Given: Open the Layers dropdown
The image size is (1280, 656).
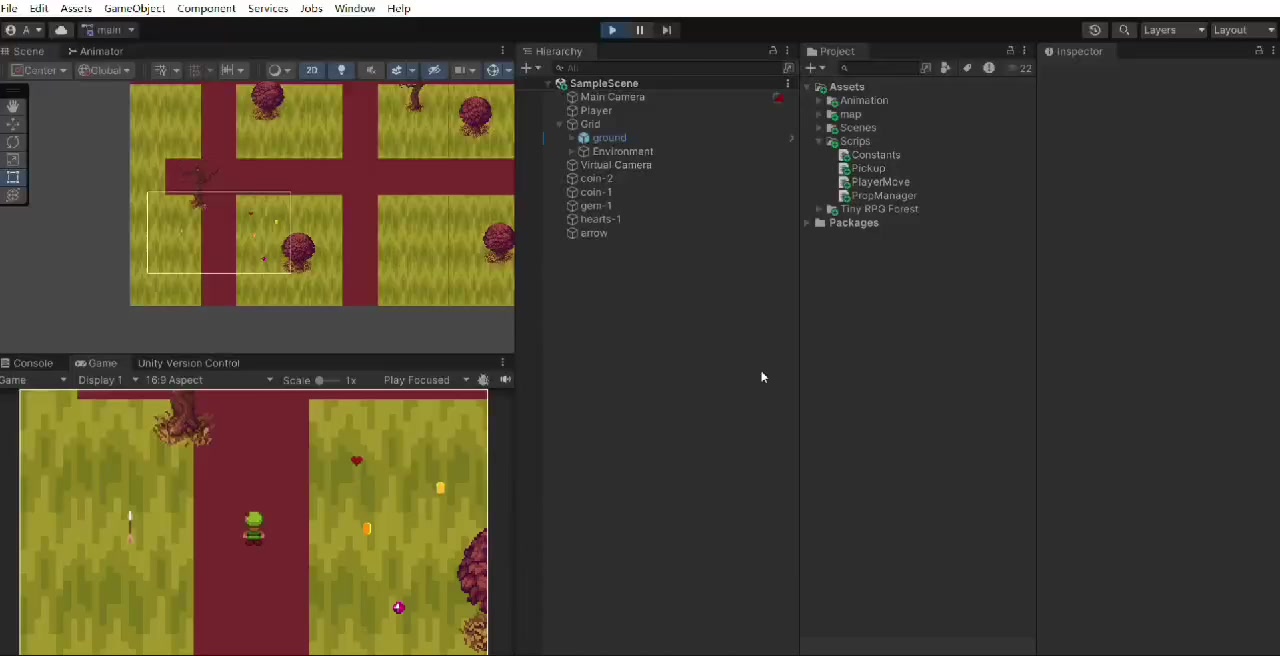Looking at the screenshot, I should point(1173,30).
